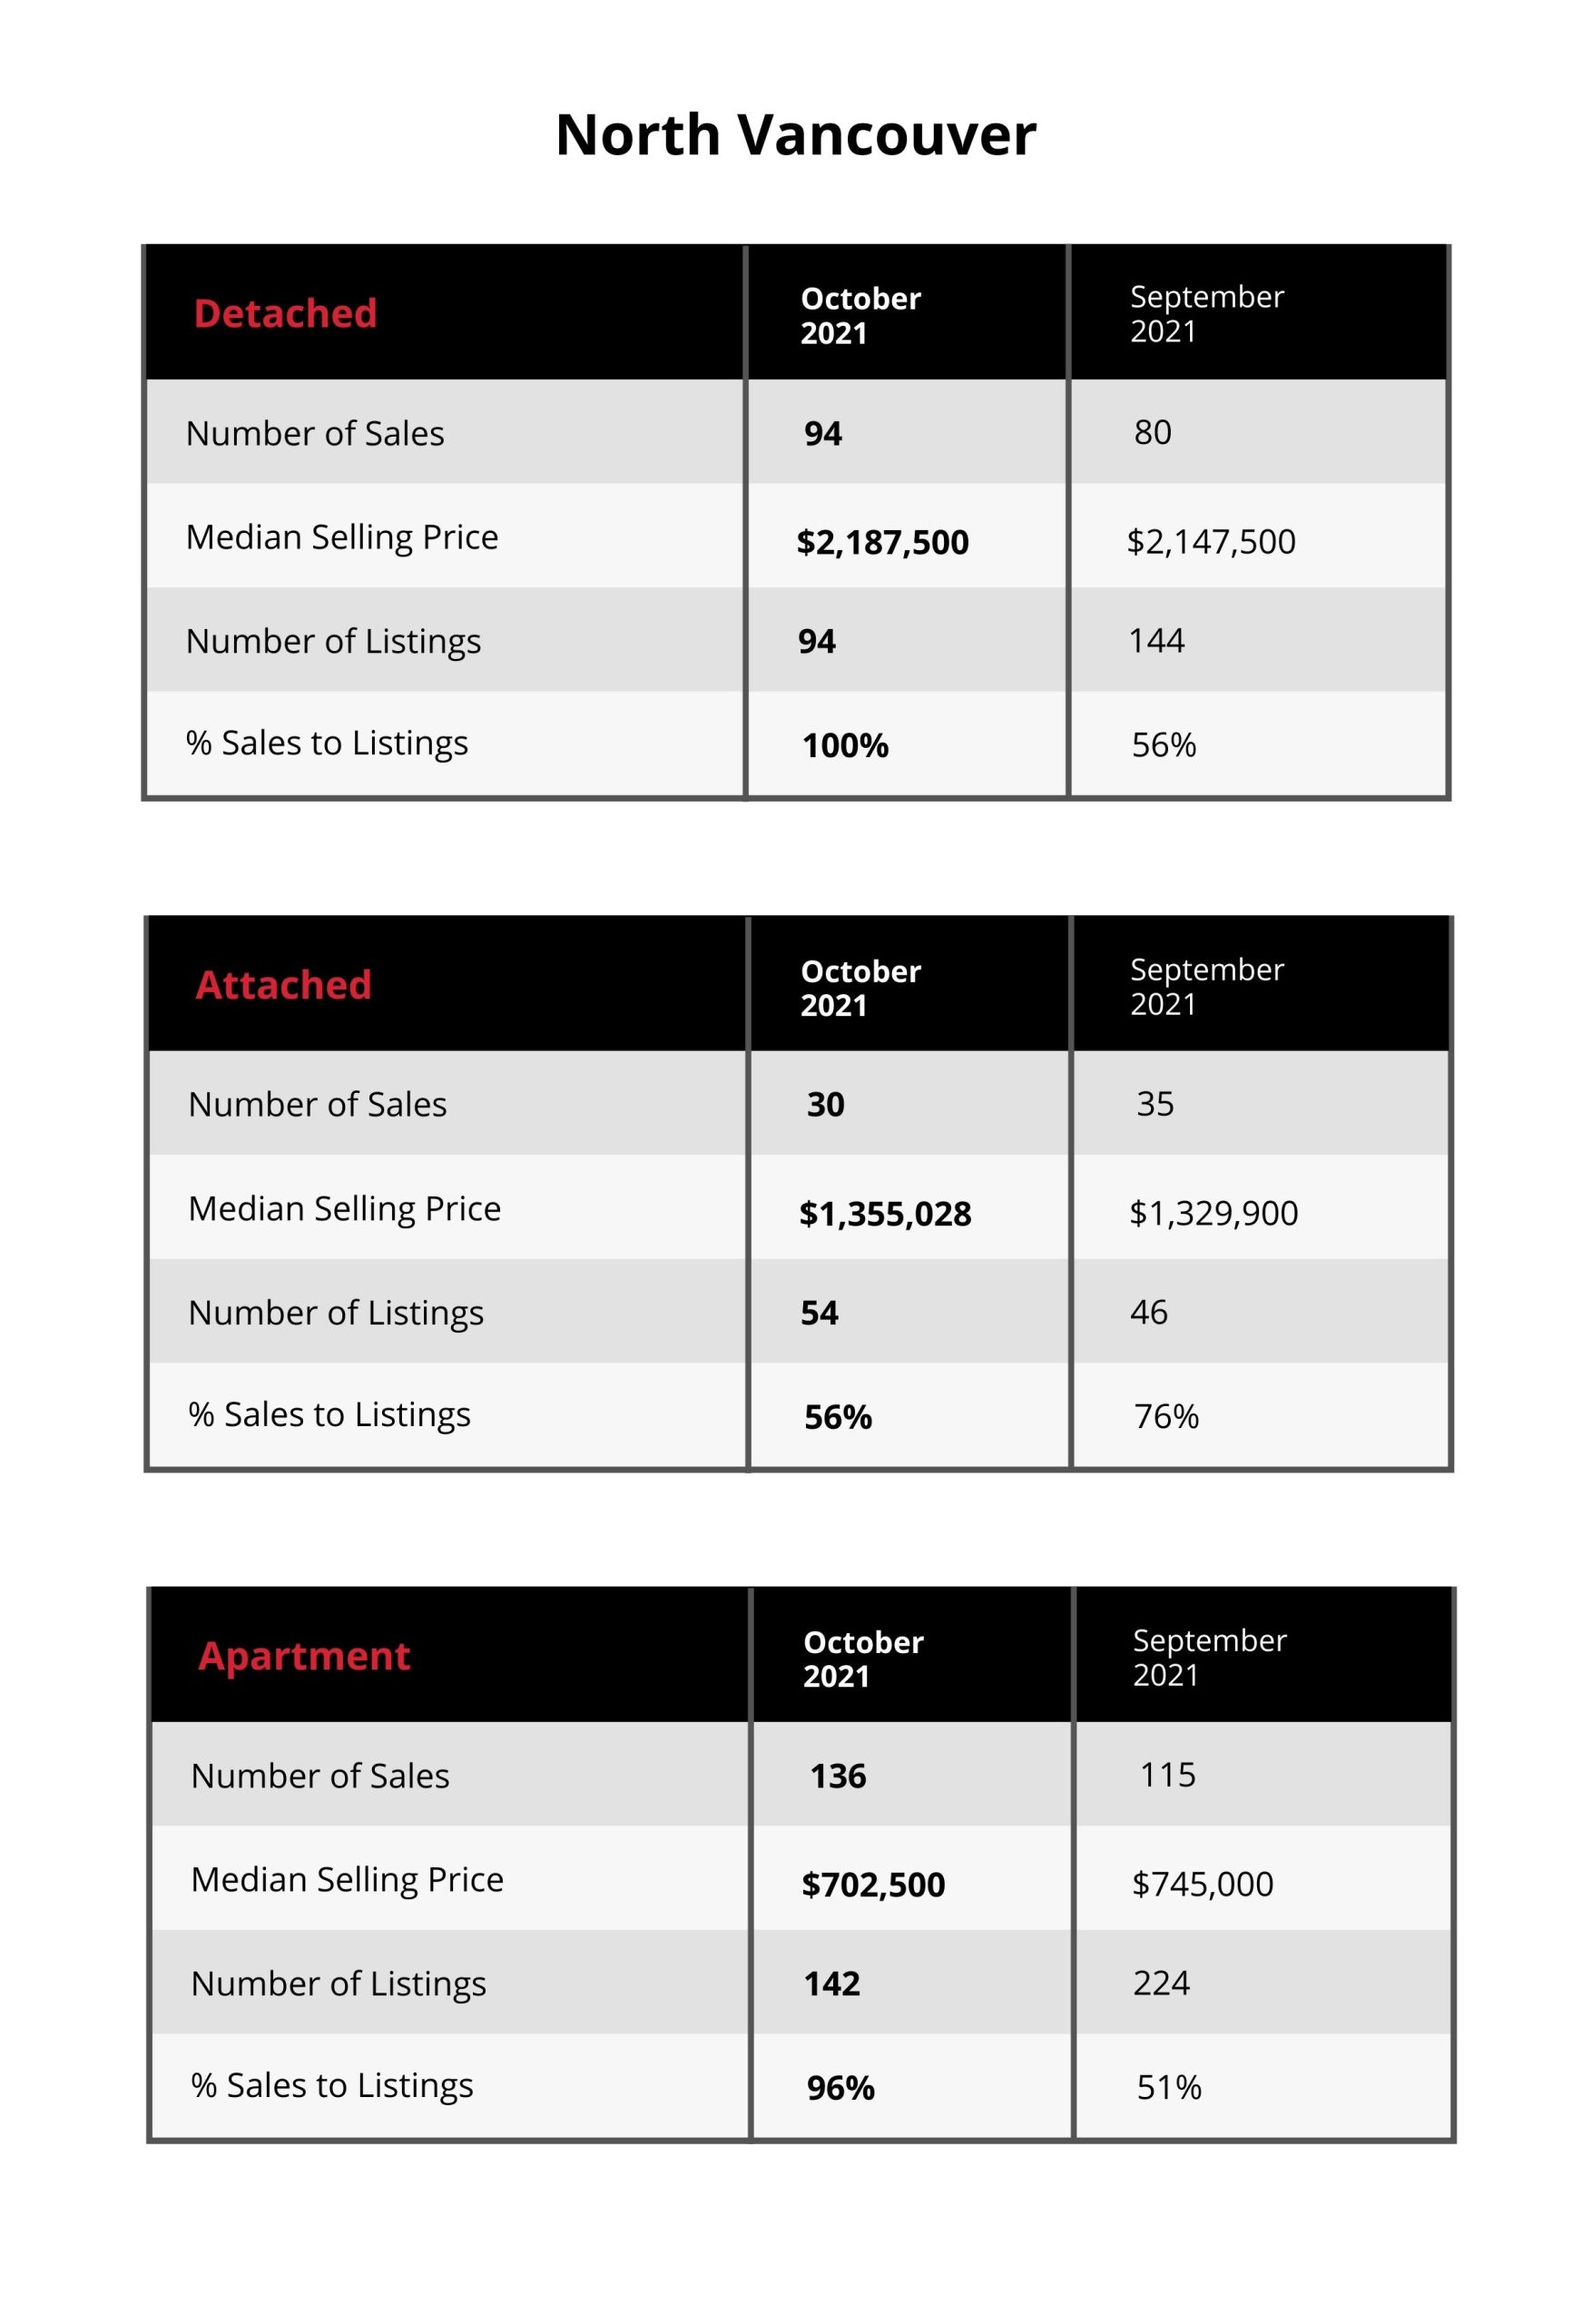Select the Apartment median price $702,500

click(873, 1884)
